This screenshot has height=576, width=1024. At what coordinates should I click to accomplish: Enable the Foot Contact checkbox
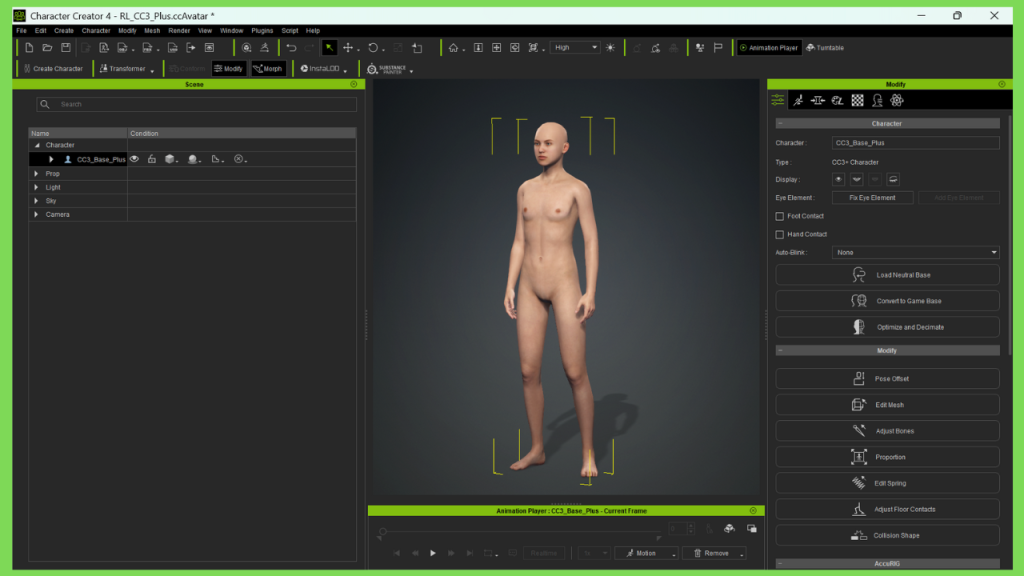click(x=779, y=216)
